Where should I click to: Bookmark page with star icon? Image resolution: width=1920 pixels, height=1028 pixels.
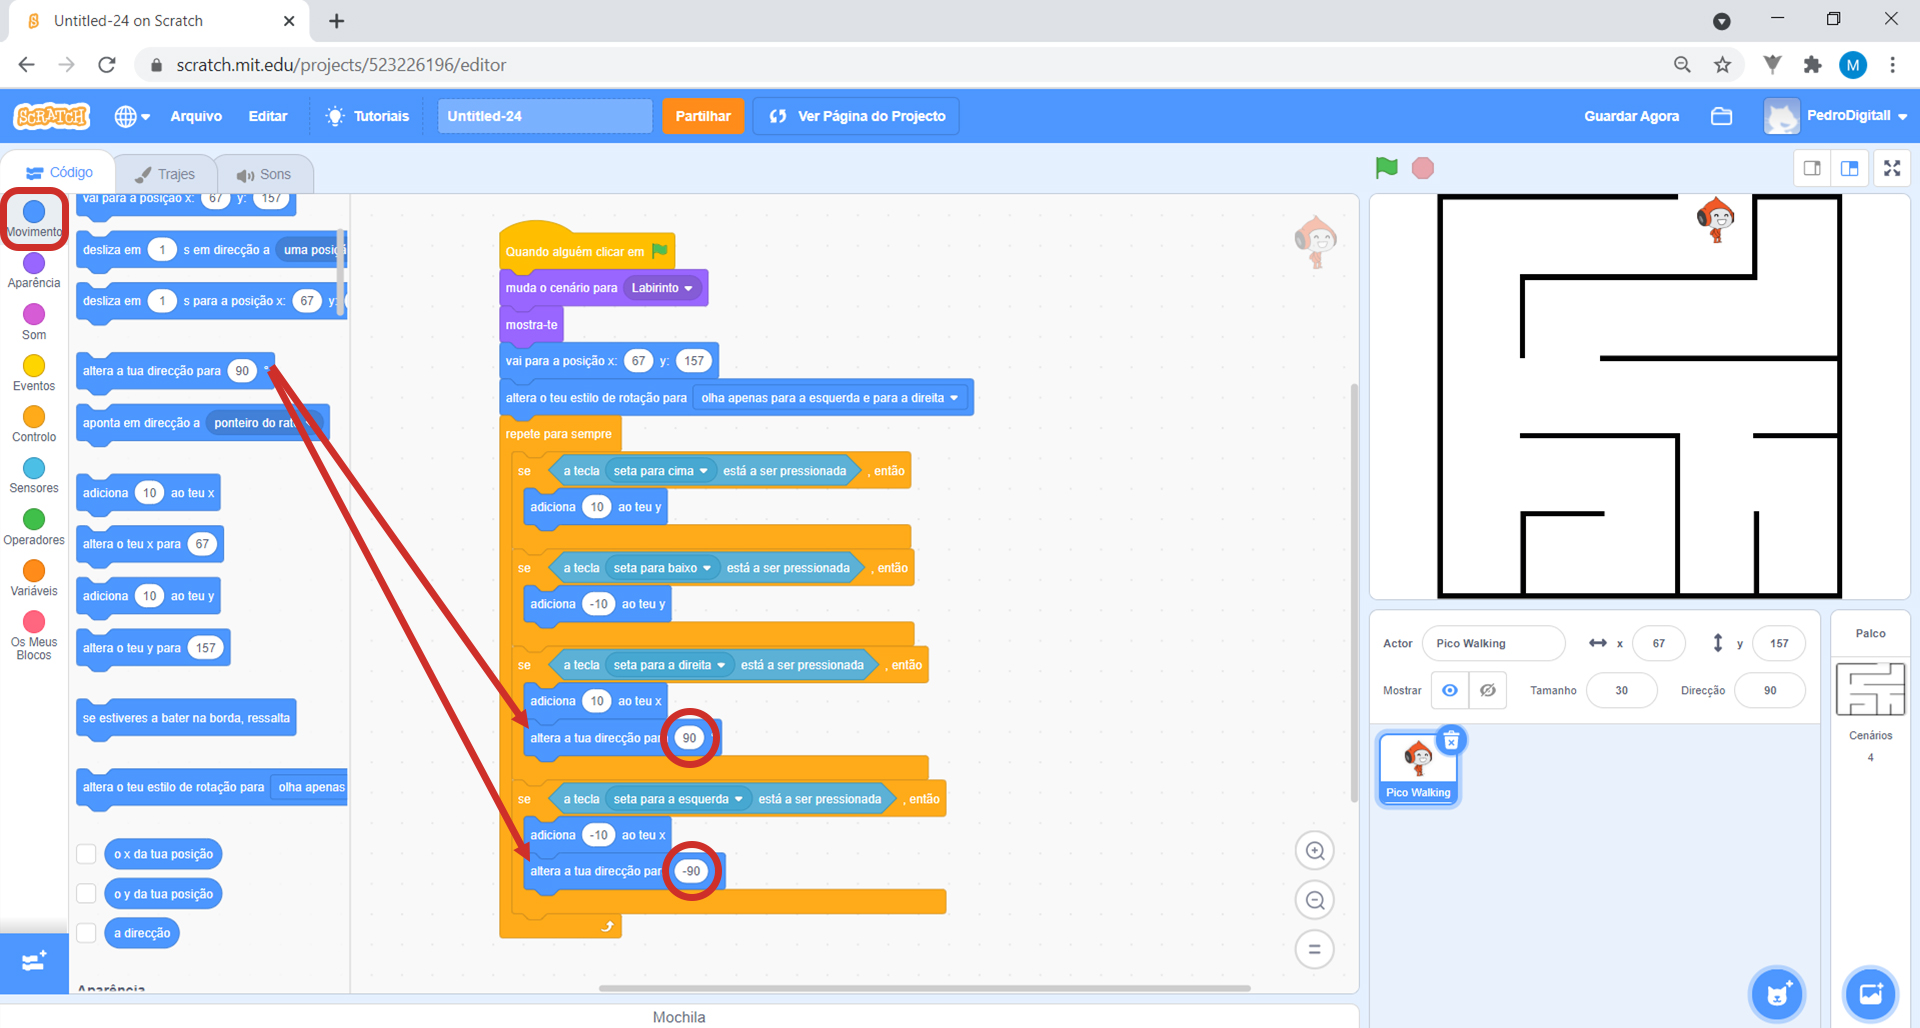(x=1722, y=65)
